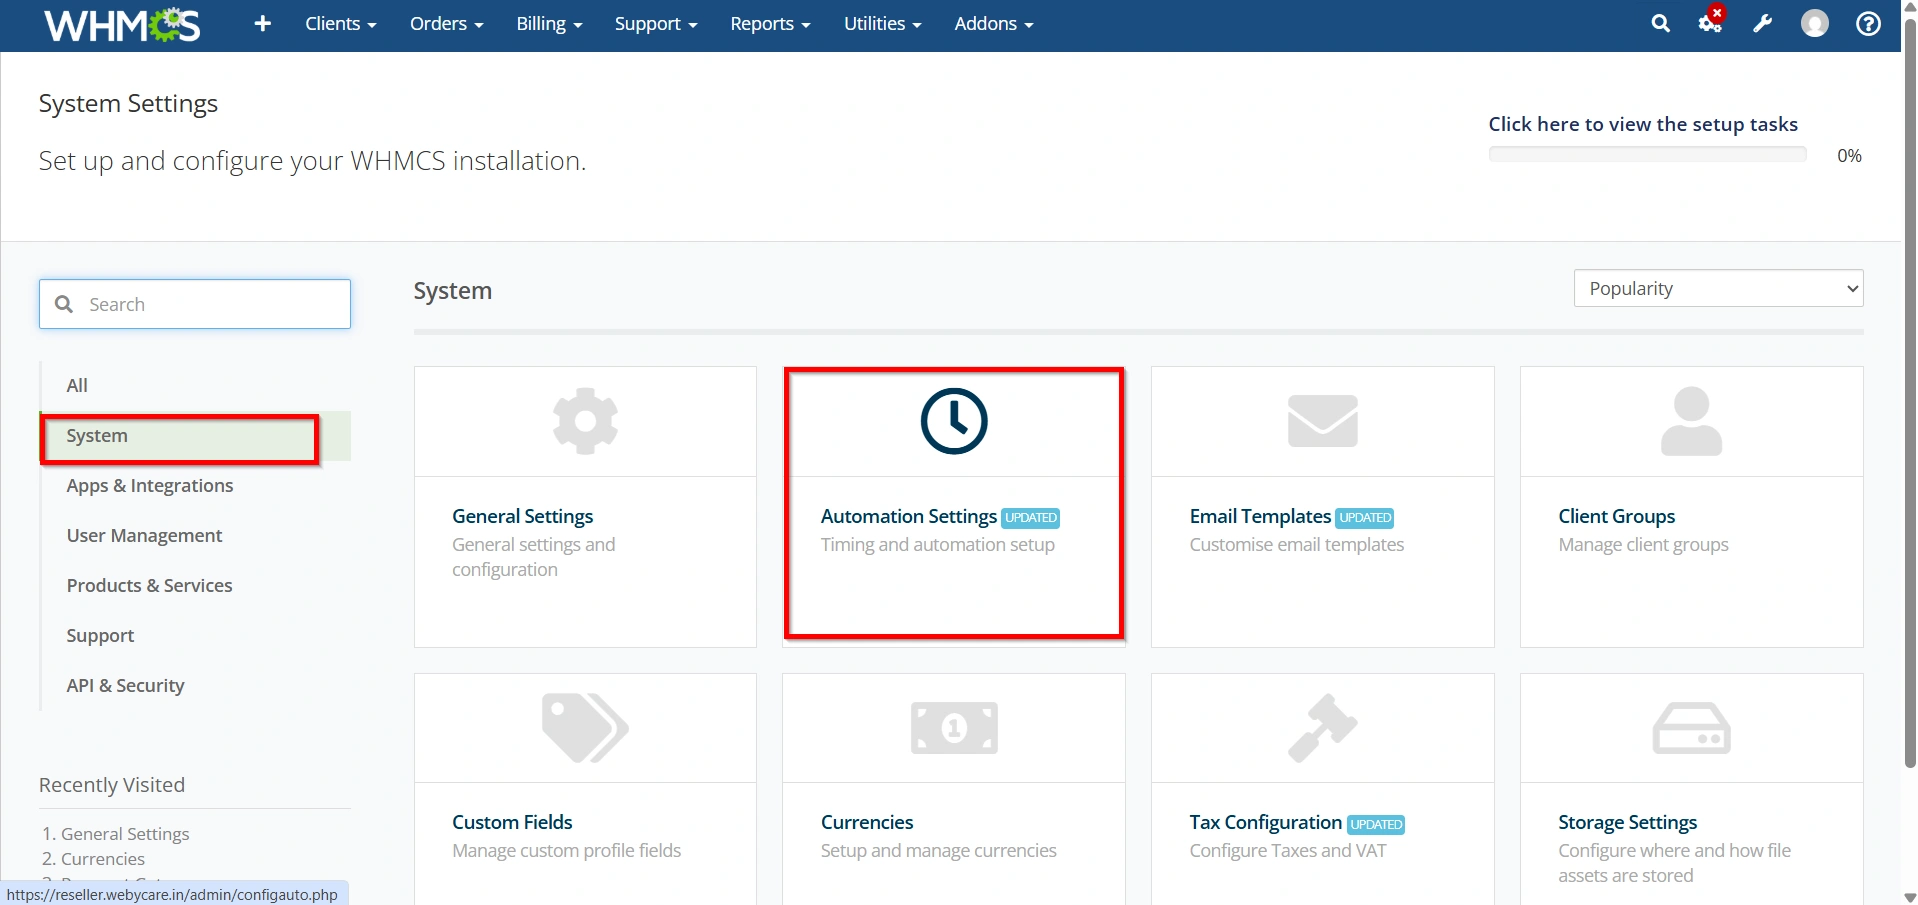Open the Popularity sort dropdown
Viewport: 1918px width, 905px height.
coord(1718,288)
